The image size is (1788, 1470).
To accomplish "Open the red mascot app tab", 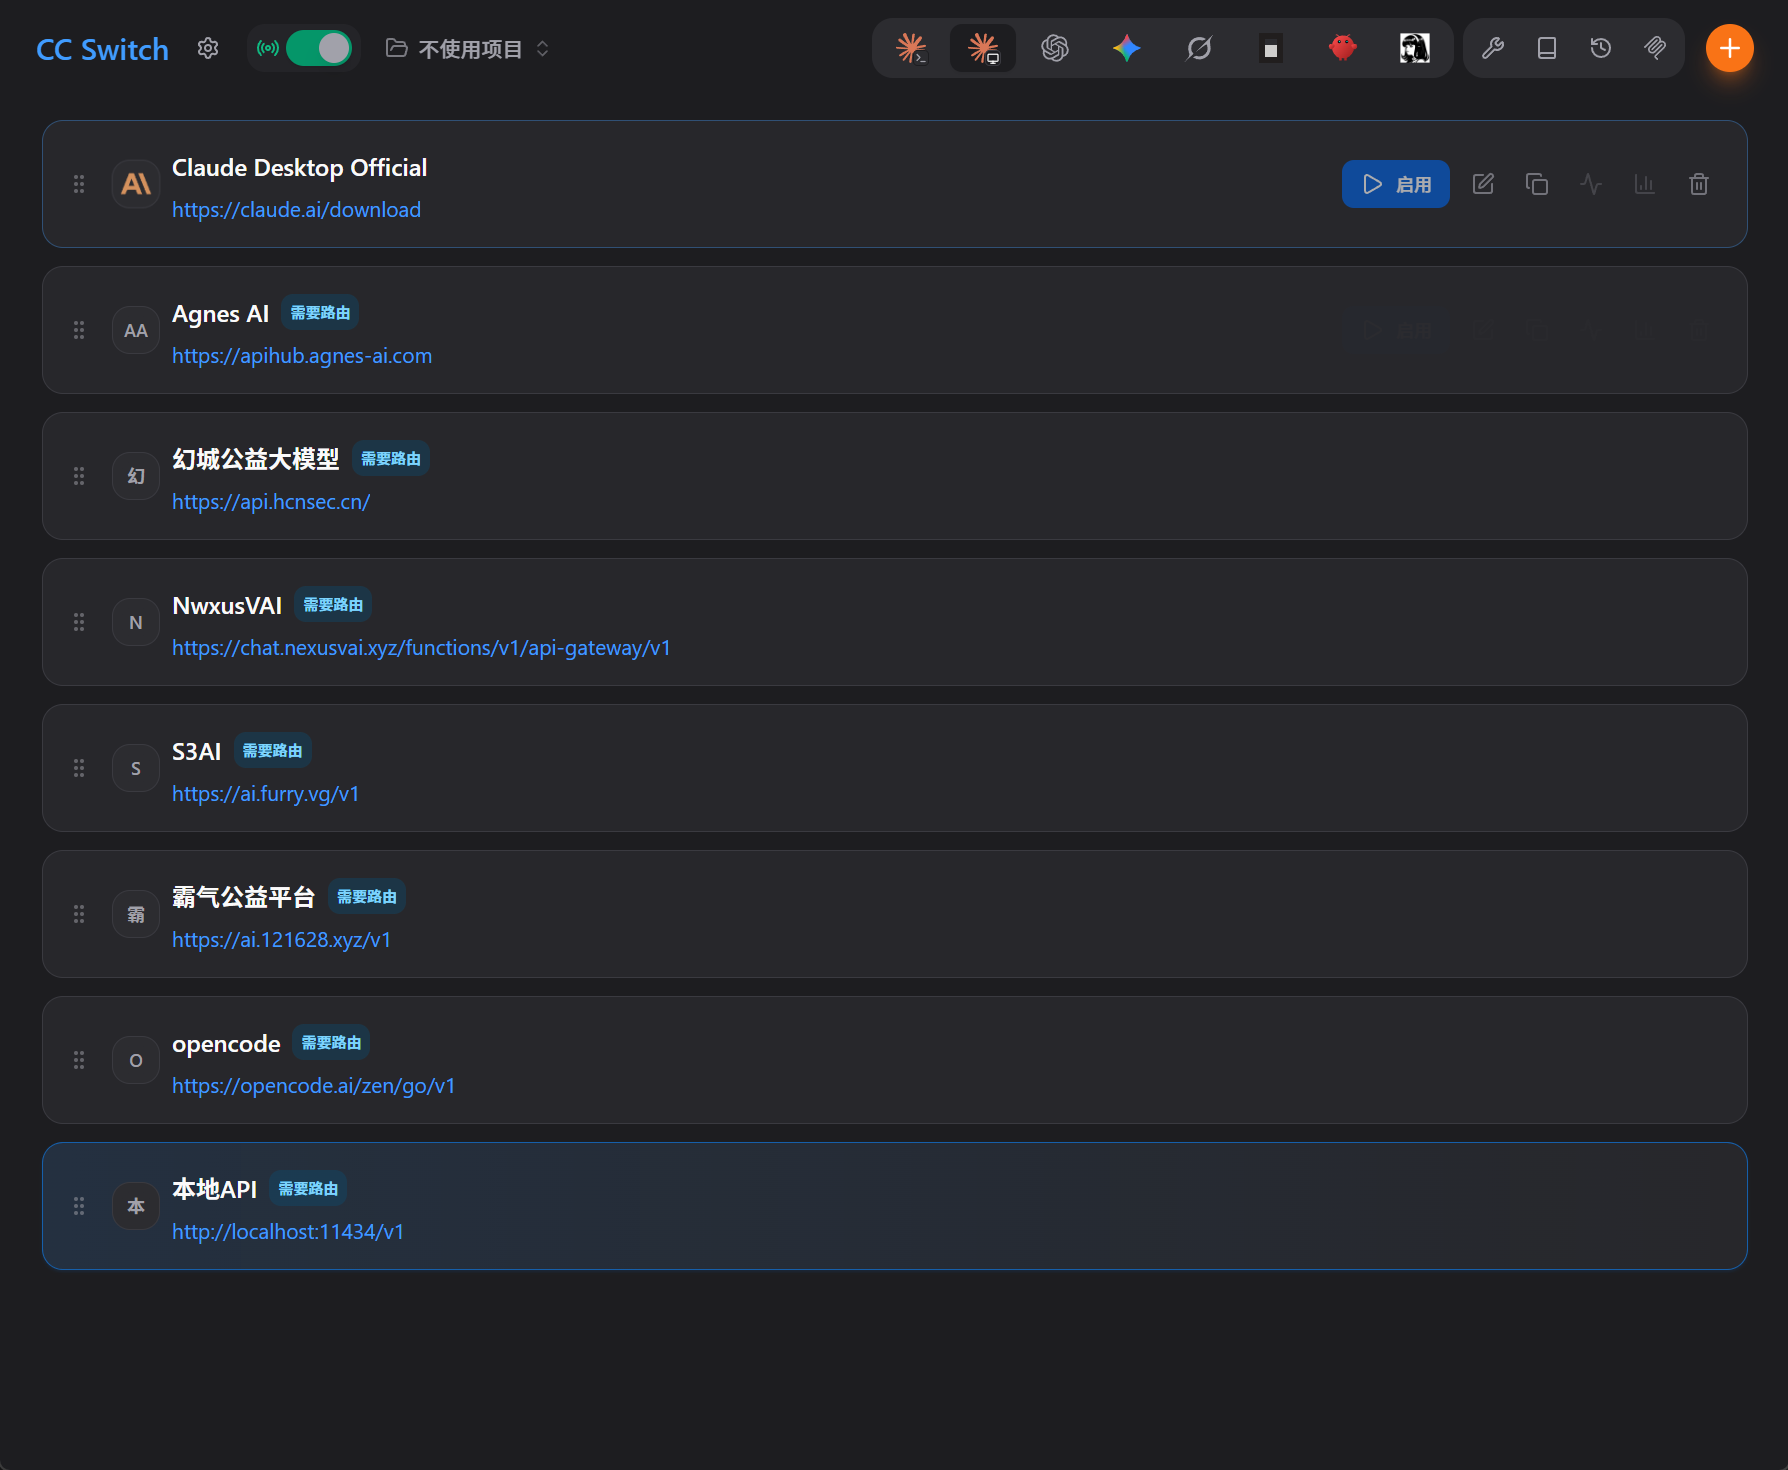I will 1343,48.
